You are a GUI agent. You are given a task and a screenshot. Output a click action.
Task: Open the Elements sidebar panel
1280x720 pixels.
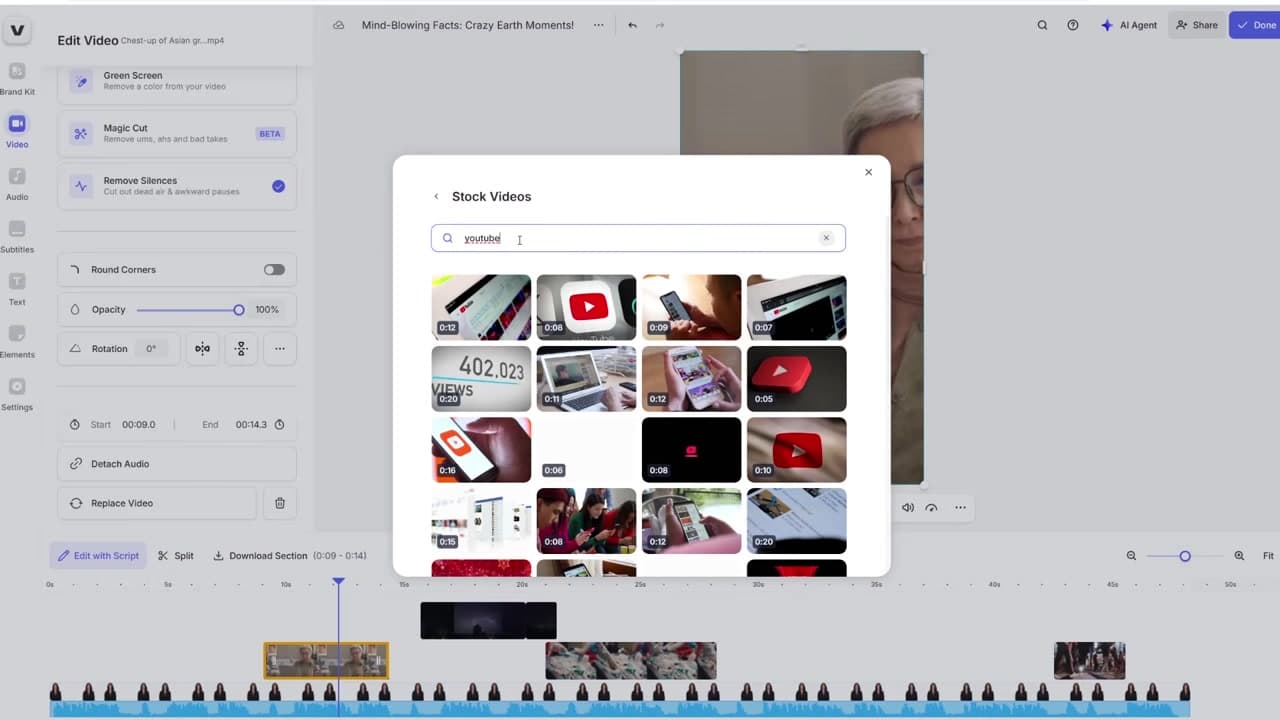click(17, 341)
